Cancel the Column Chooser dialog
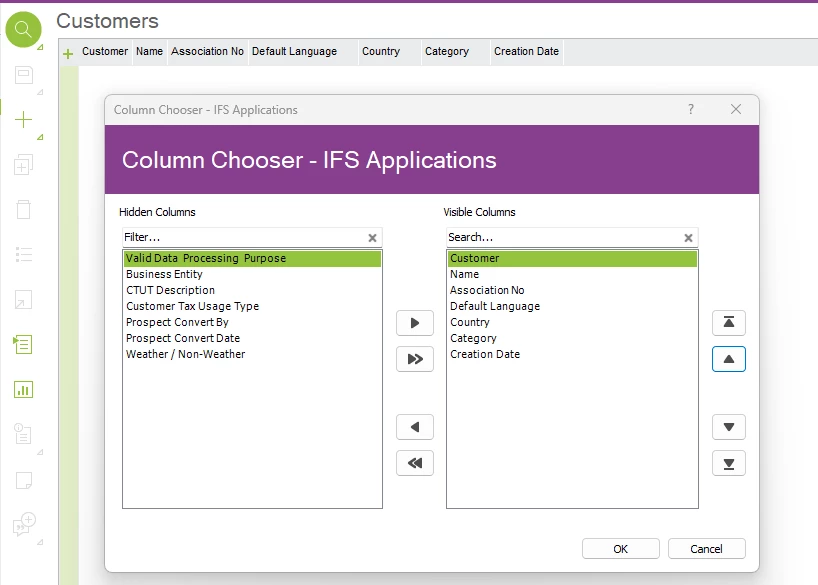The width and height of the screenshot is (818, 585). pyautogui.click(x=707, y=548)
